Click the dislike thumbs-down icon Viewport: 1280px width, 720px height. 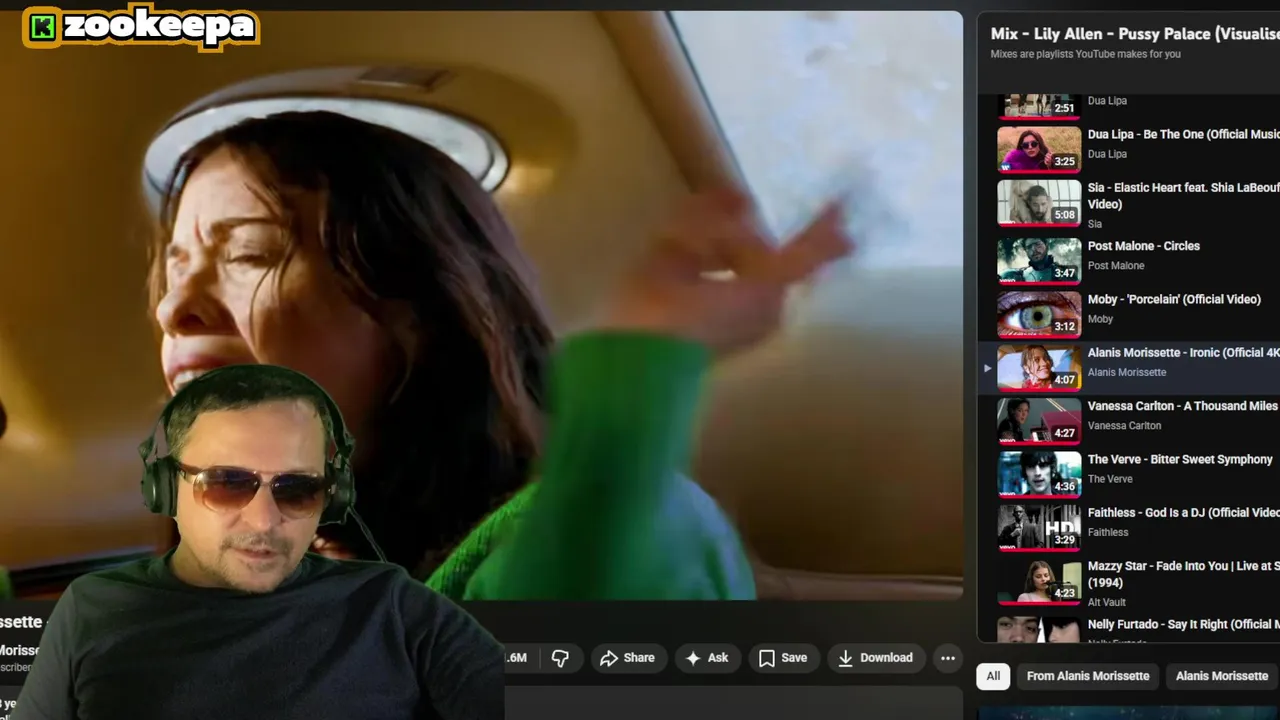(560, 658)
